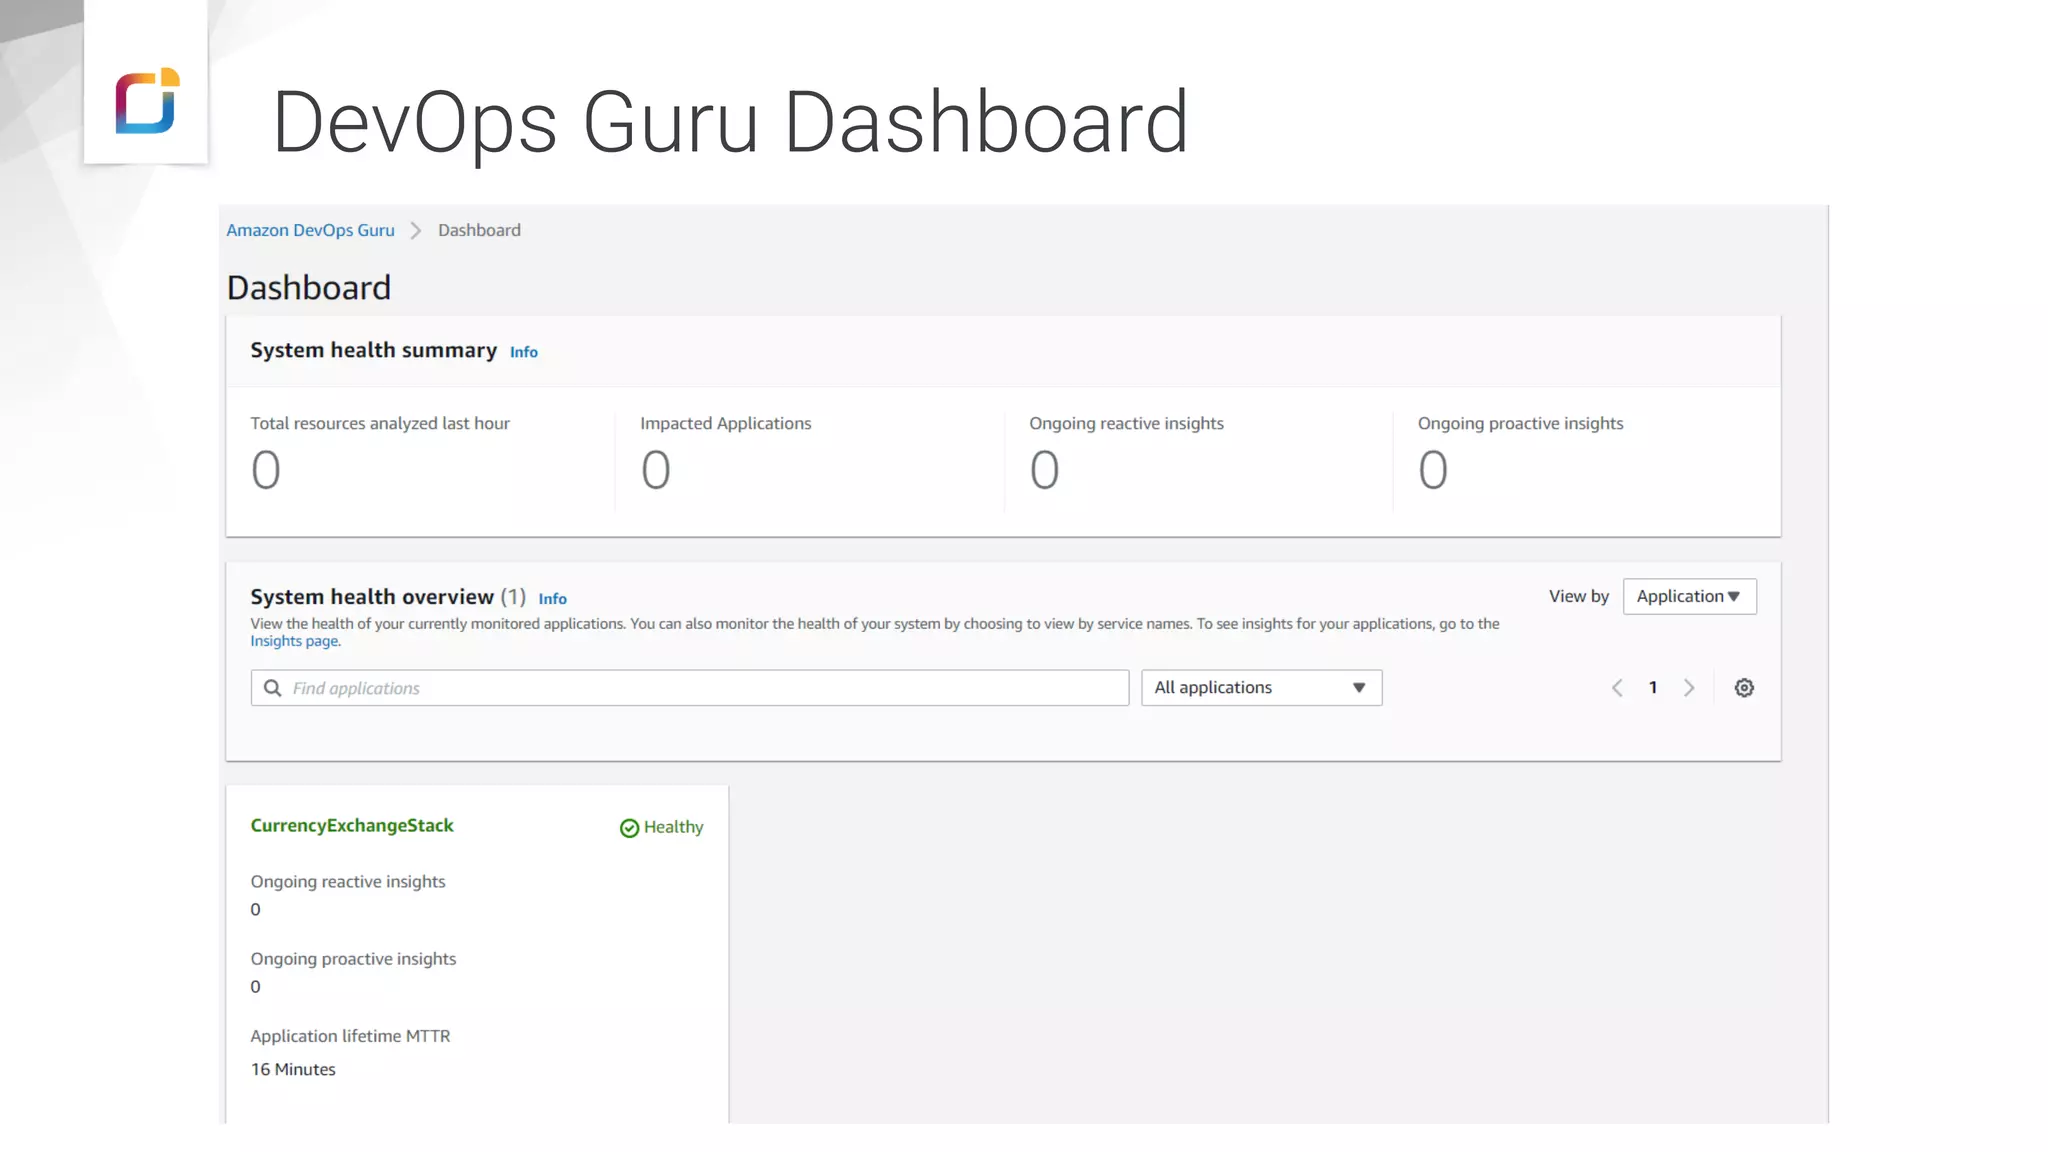
Task: Click Ongoing reactive insights summary label
Action: click(1126, 423)
